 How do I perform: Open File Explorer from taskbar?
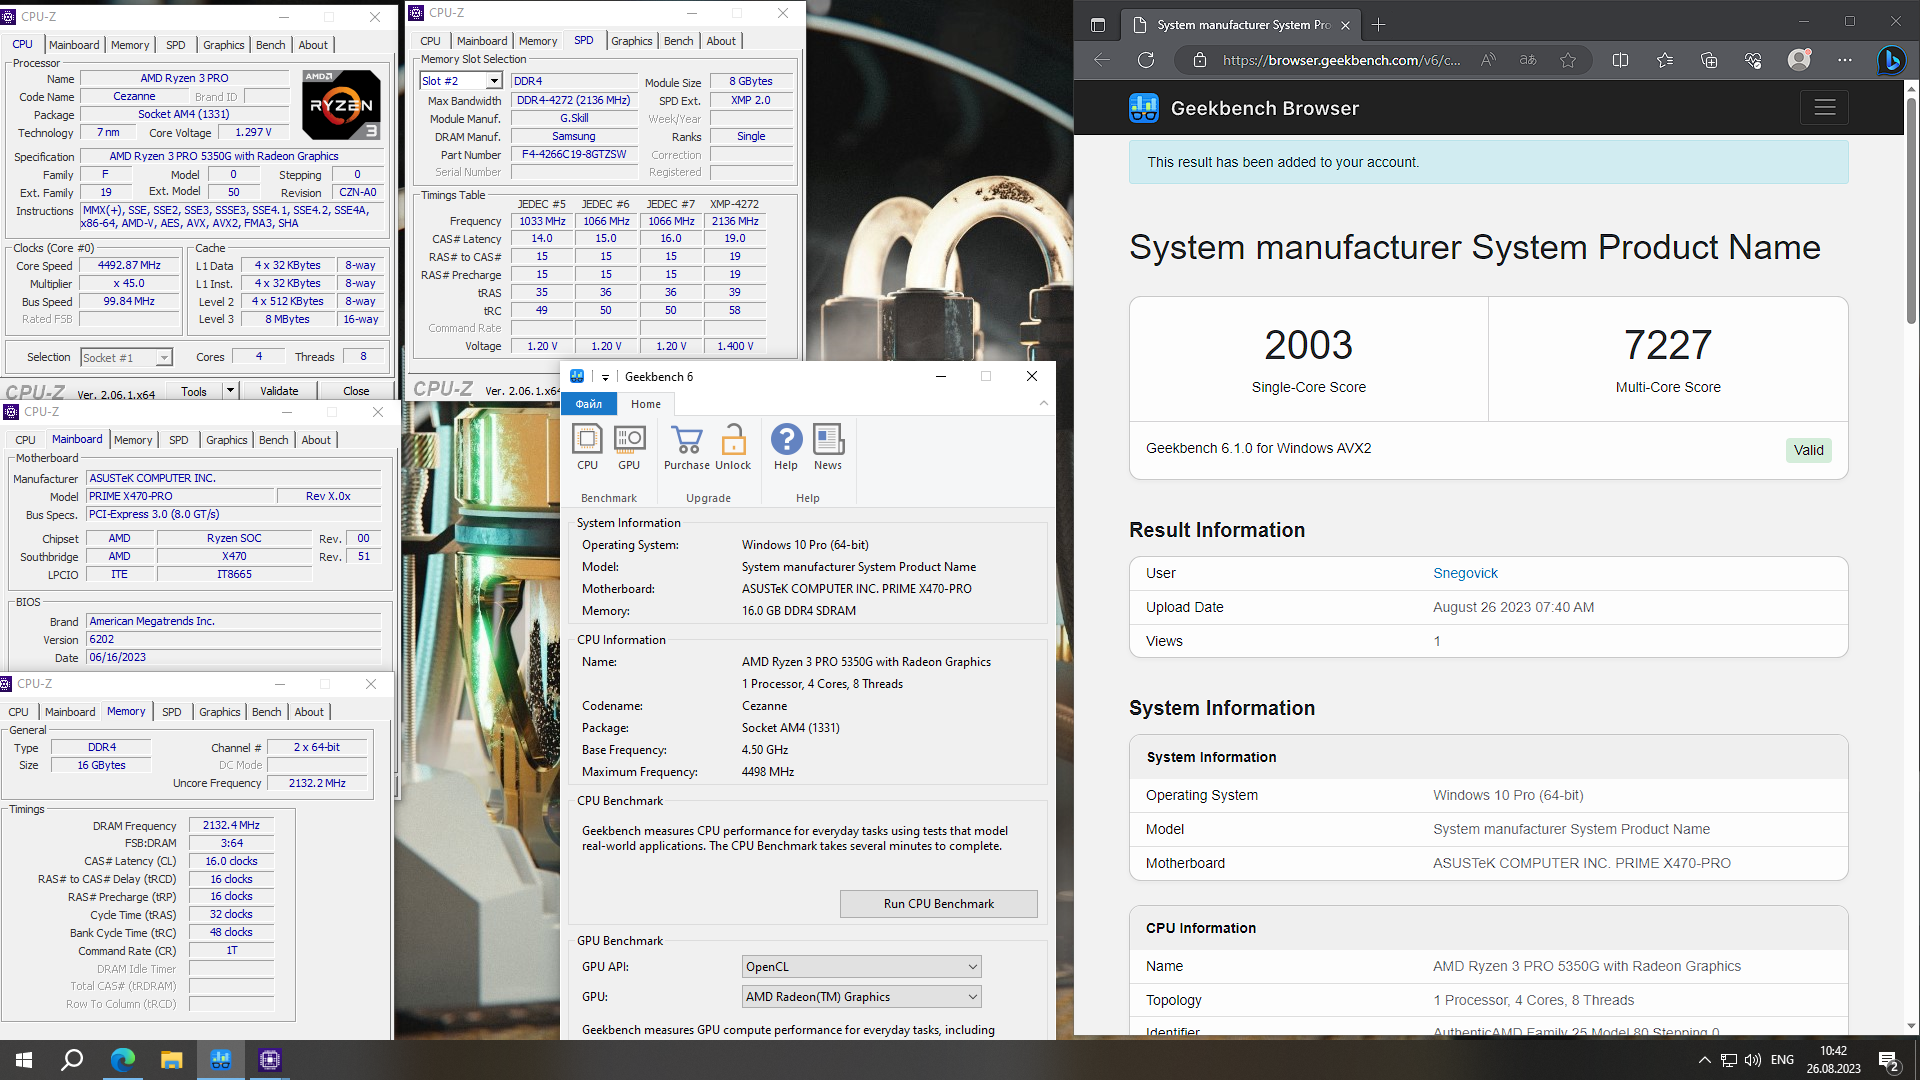coord(171,1060)
